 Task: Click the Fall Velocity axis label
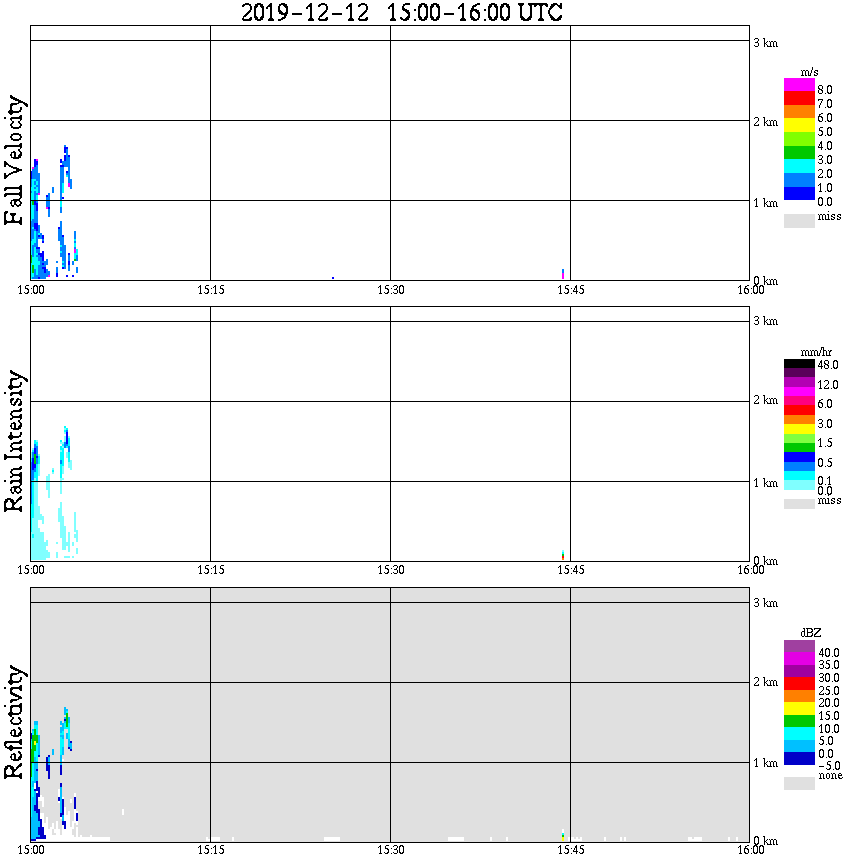click(x=14, y=160)
